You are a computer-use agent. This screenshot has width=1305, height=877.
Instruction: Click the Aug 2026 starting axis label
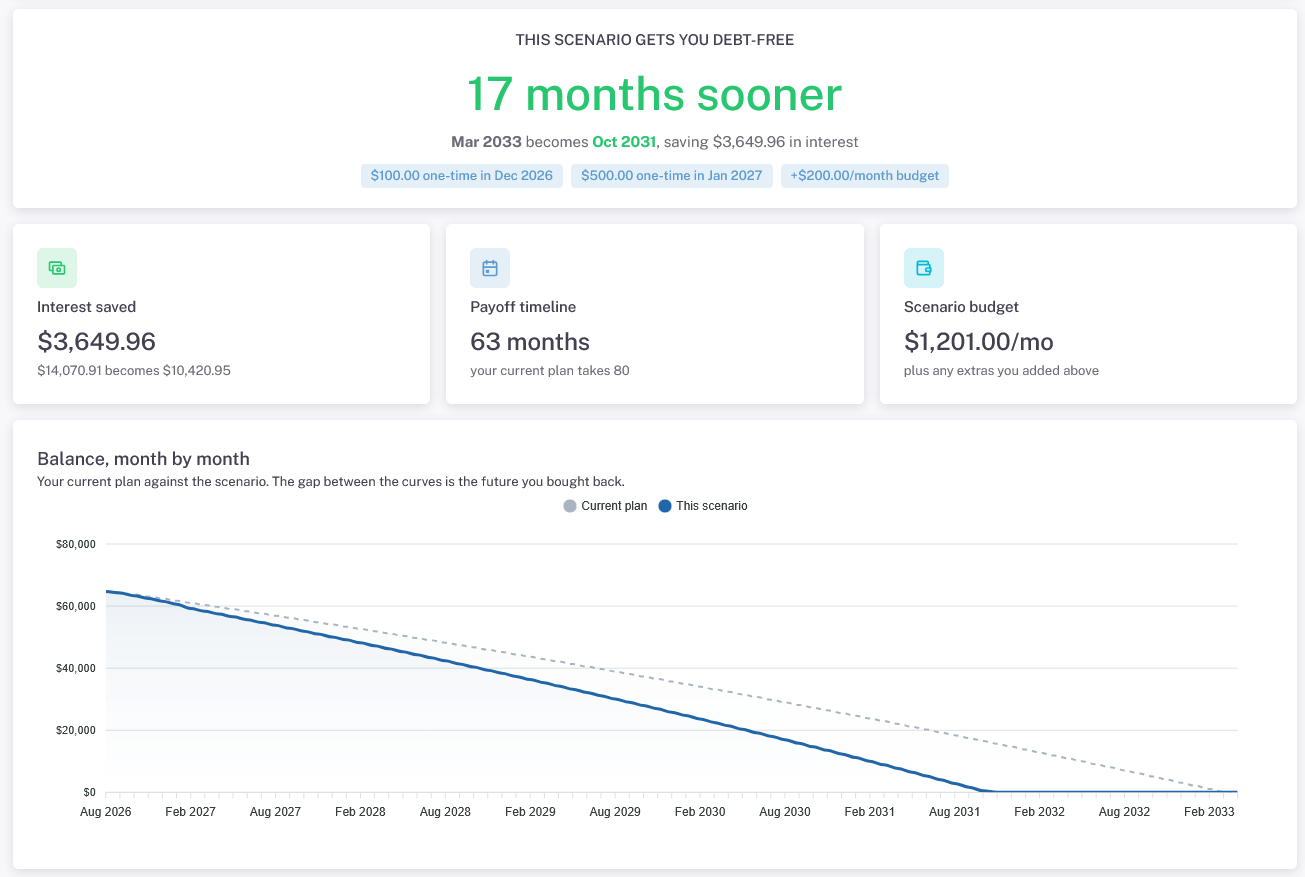[x=106, y=812]
